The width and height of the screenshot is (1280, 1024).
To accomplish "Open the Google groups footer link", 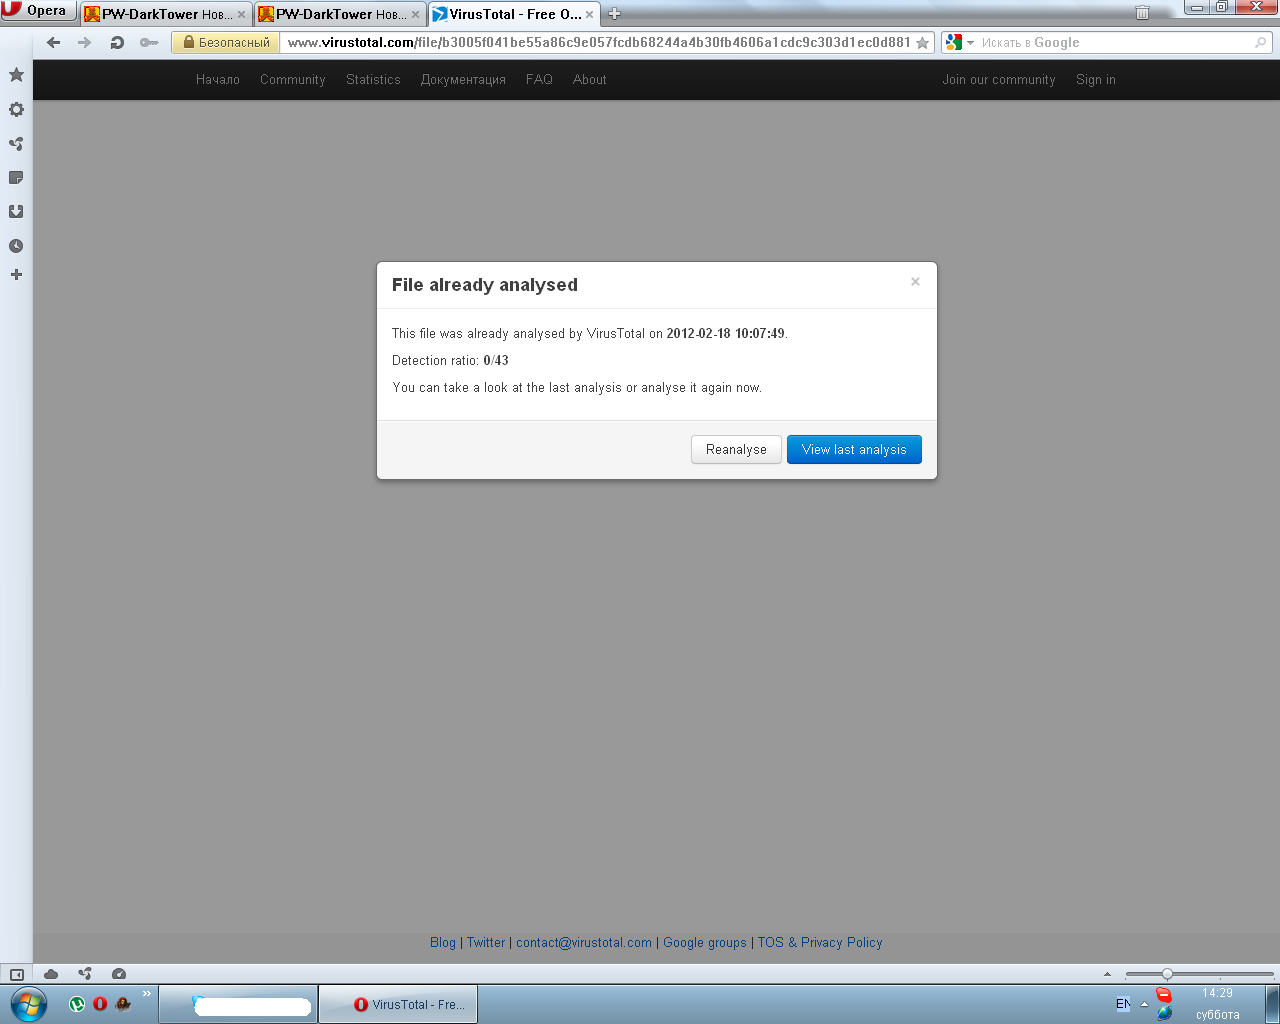I will 705,942.
